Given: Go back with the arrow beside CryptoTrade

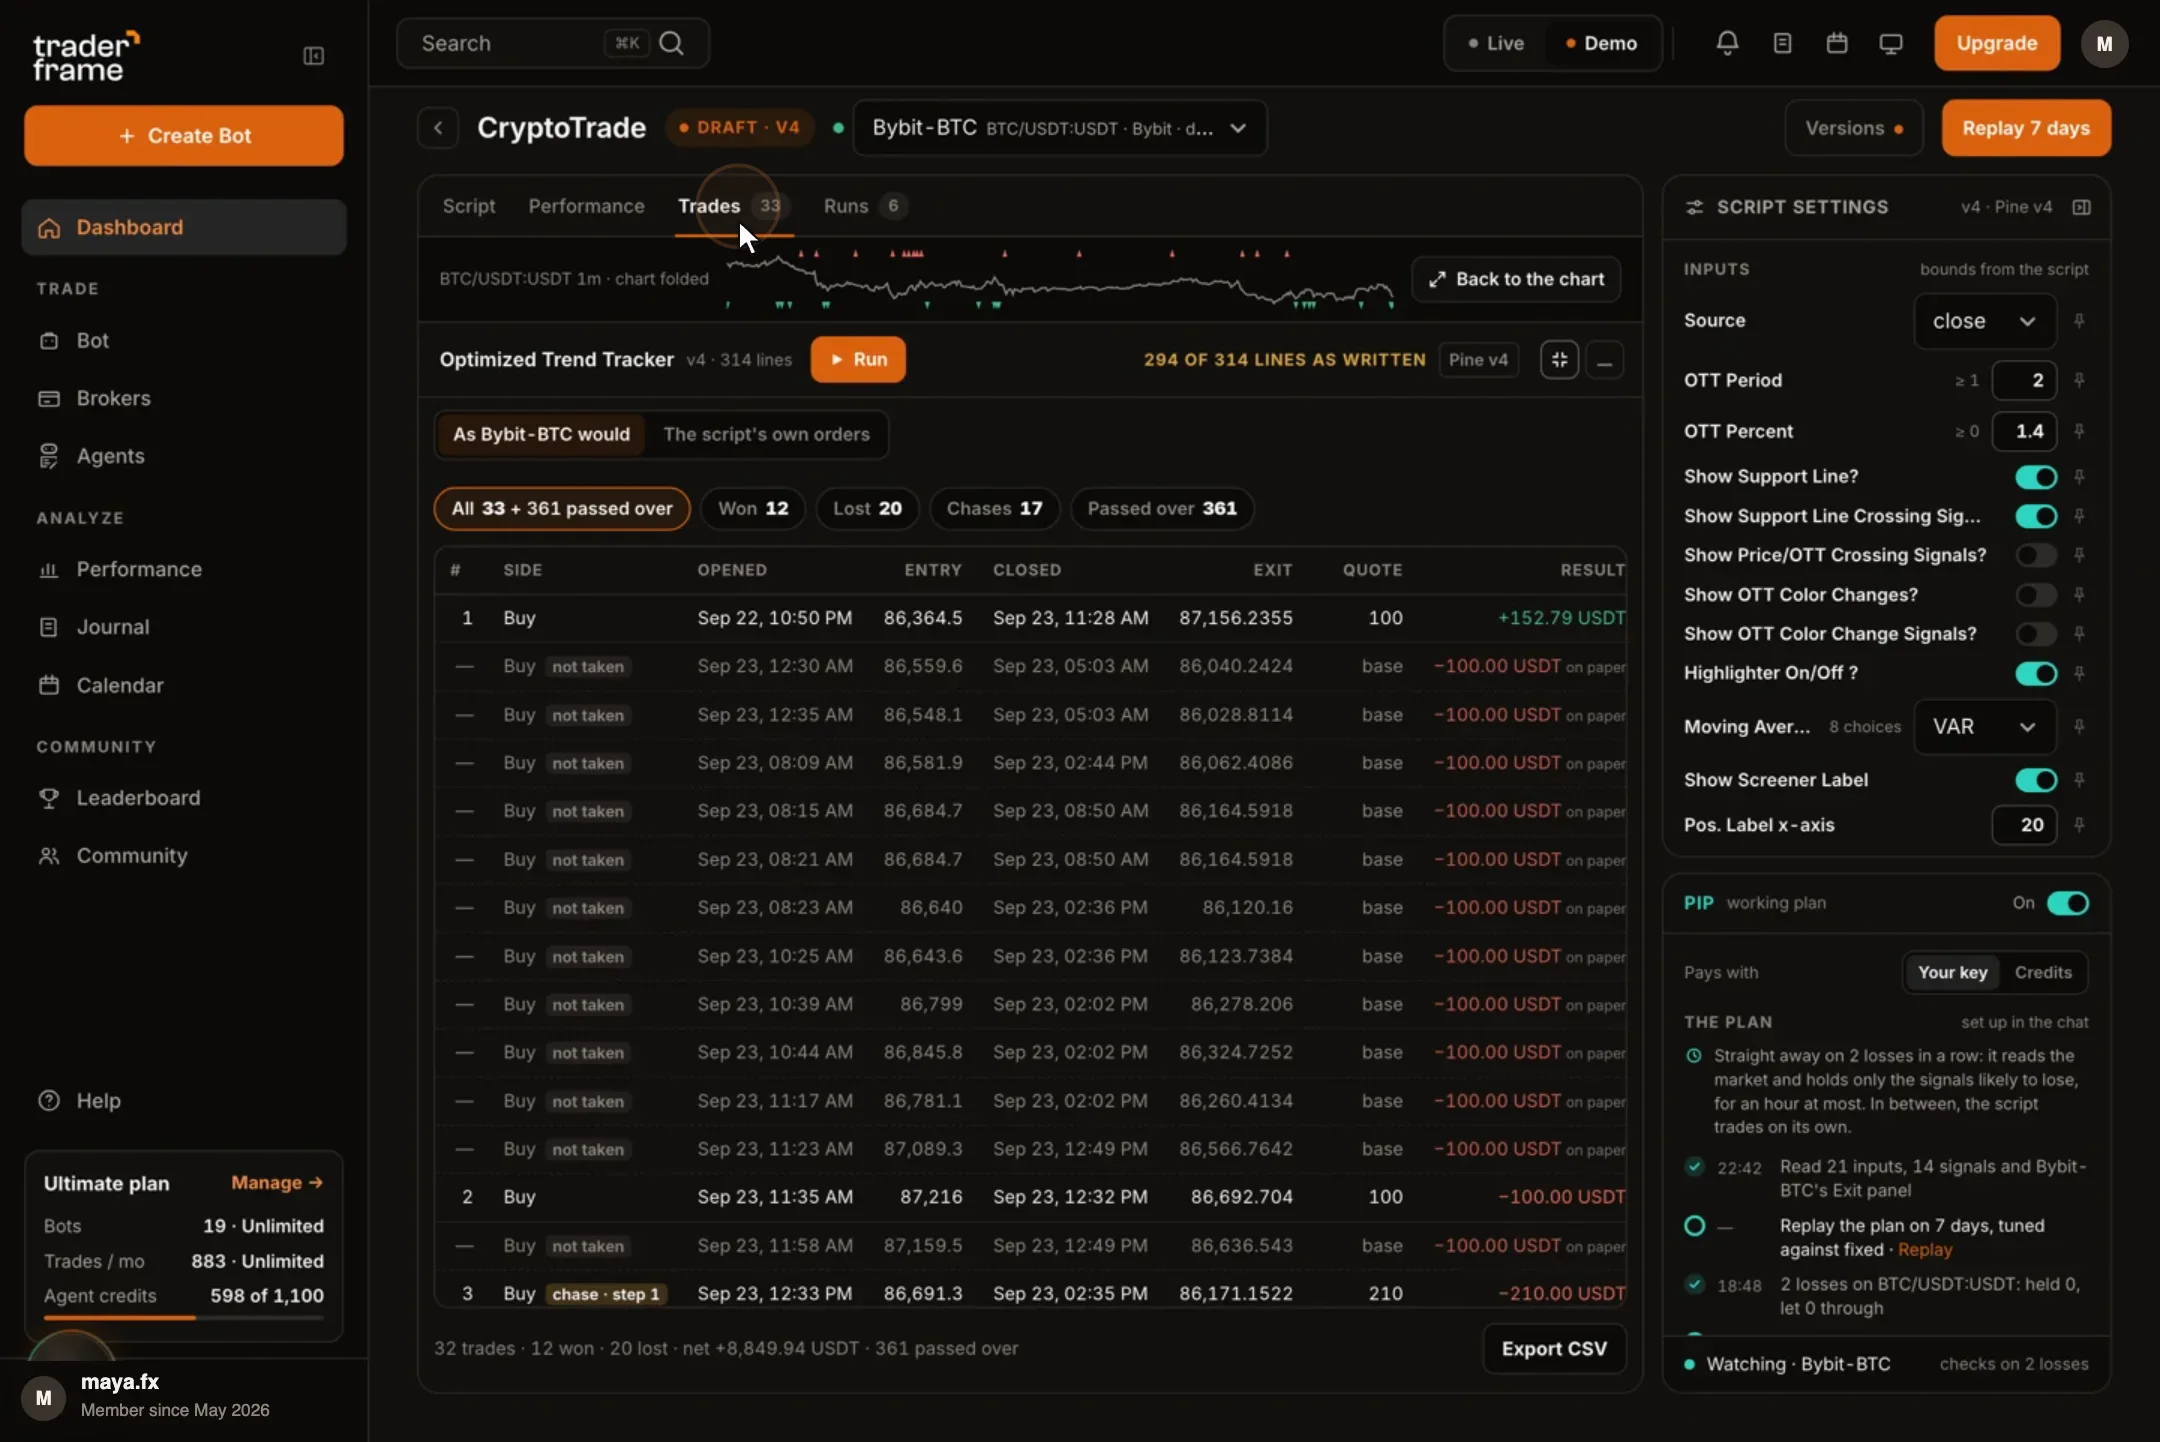Looking at the screenshot, I should pyautogui.click(x=438, y=128).
